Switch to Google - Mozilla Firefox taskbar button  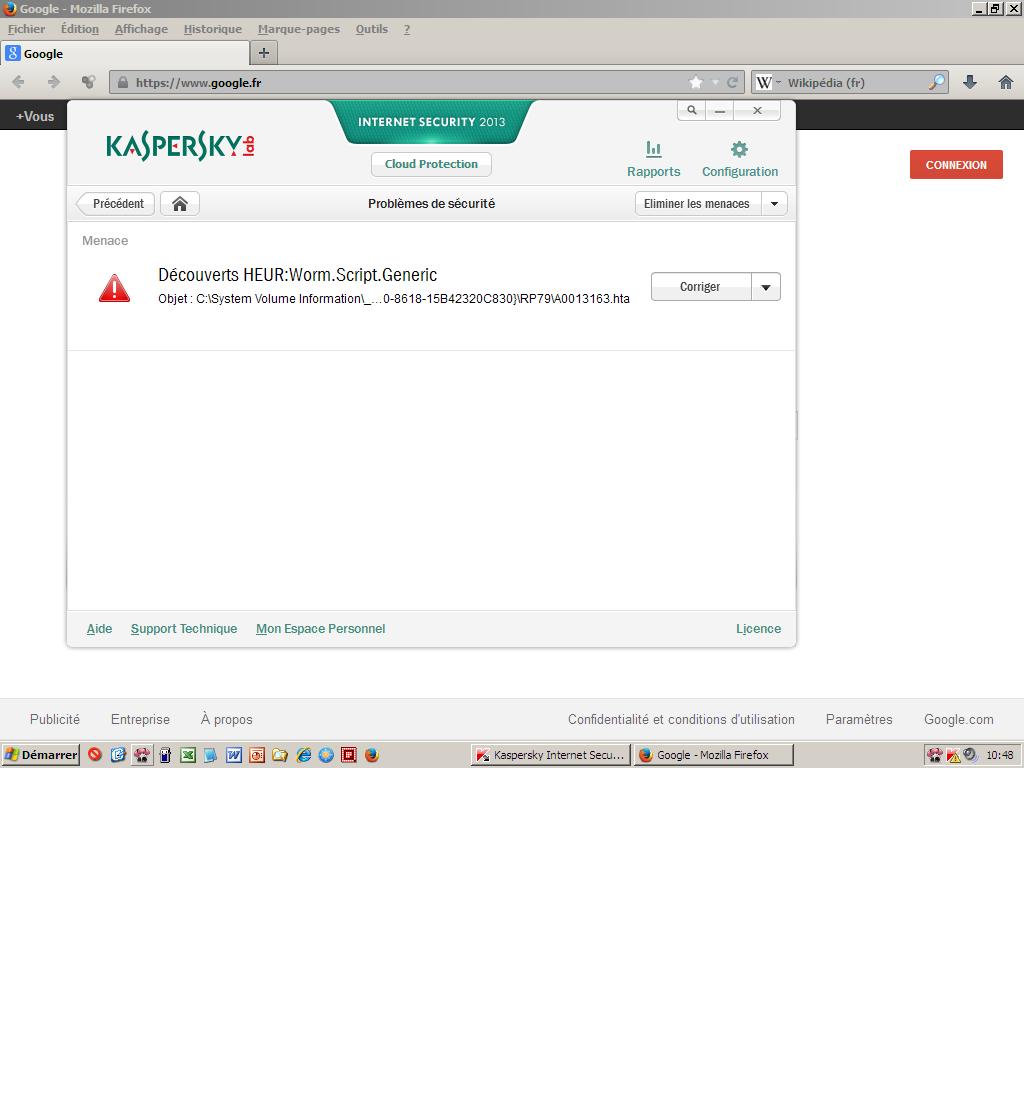click(x=714, y=755)
